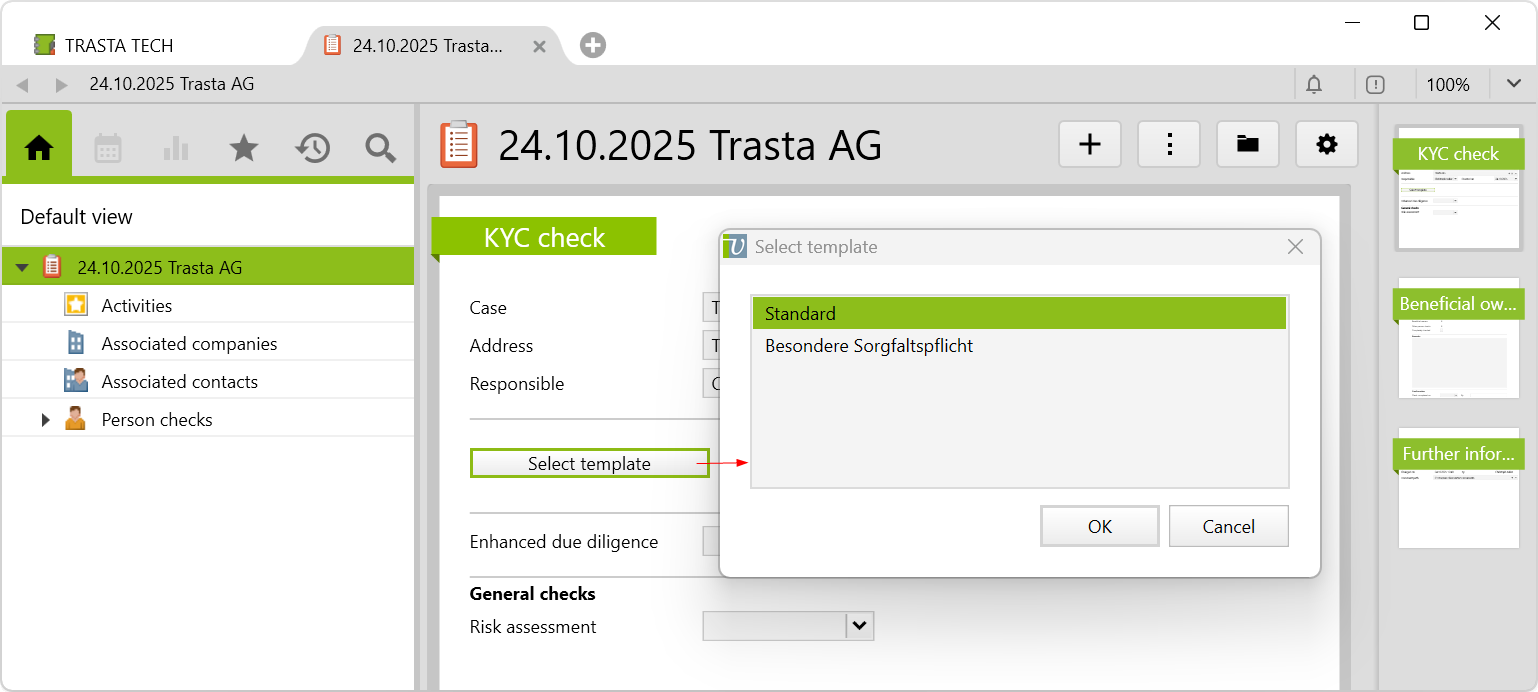This screenshot has width=1538, height=692.
Task: Collapse the 24.10.2025 Trasta AG node
Action: [x=22, y=268]
